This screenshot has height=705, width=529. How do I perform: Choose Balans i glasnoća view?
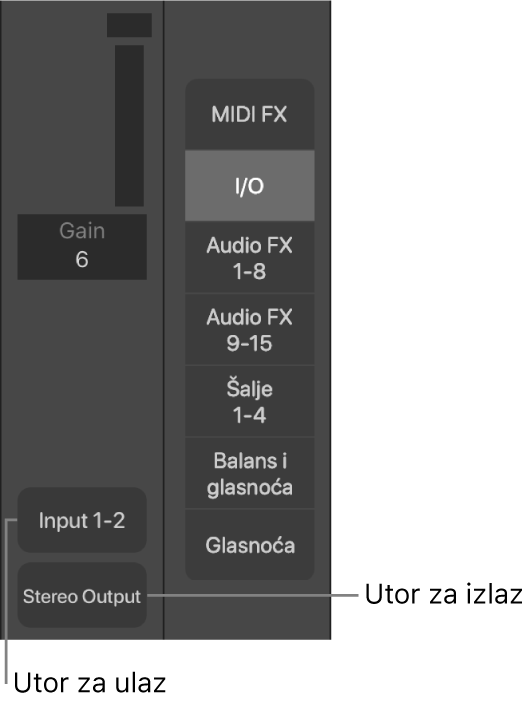point(249,473)
